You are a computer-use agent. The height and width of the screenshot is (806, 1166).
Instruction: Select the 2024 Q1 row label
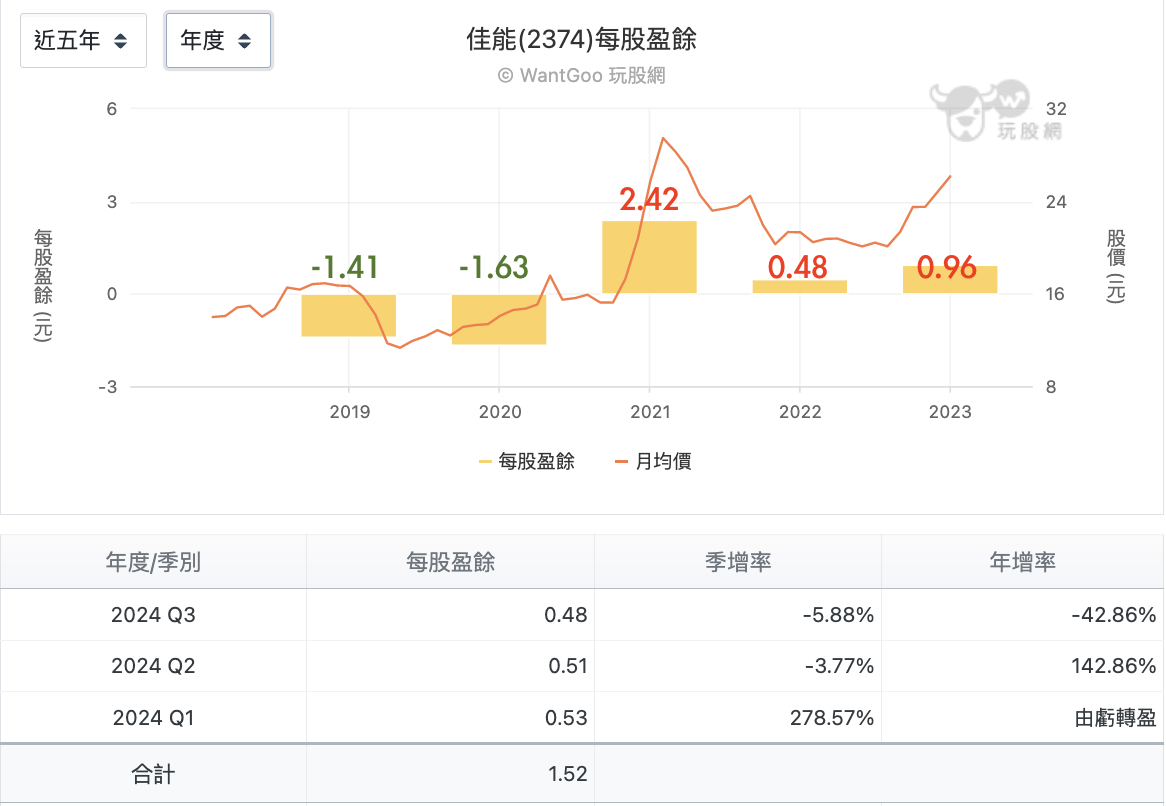[x=153, y=718]
